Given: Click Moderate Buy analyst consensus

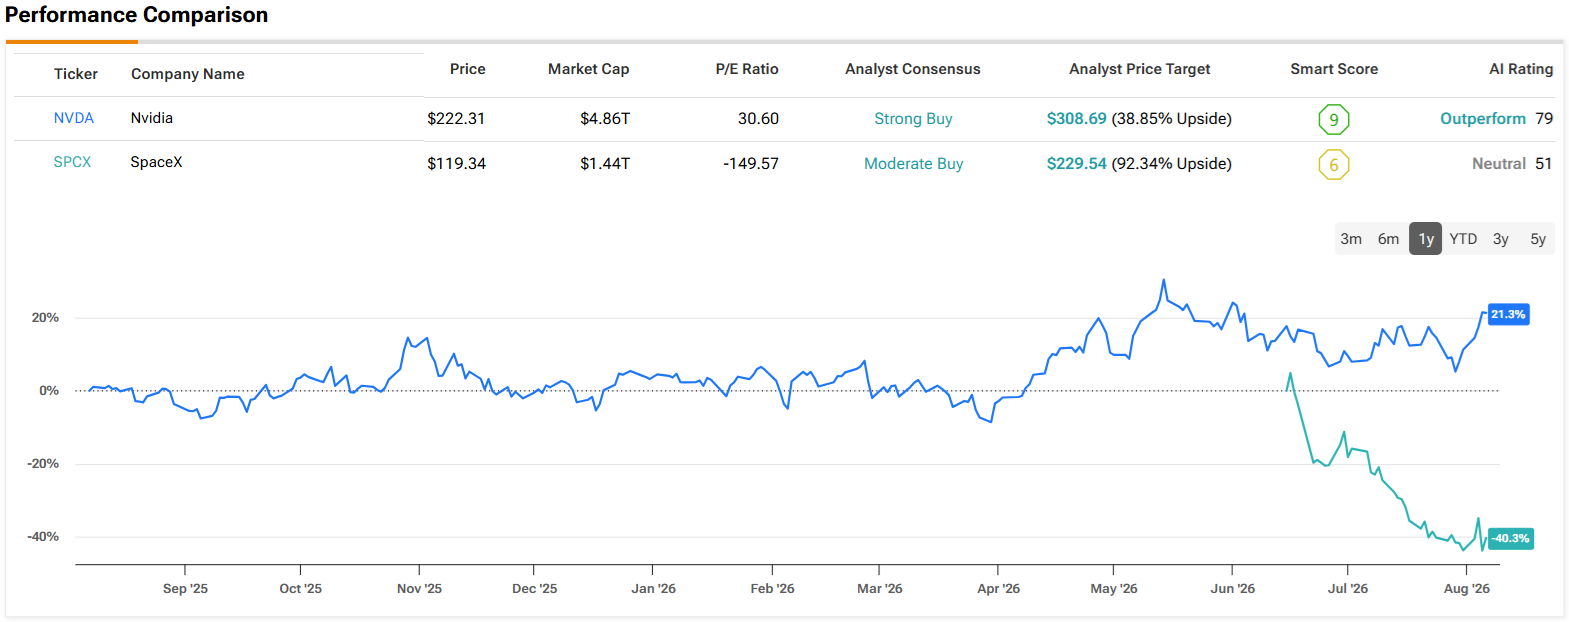Looking at the screenshot, I should [914, 164].
